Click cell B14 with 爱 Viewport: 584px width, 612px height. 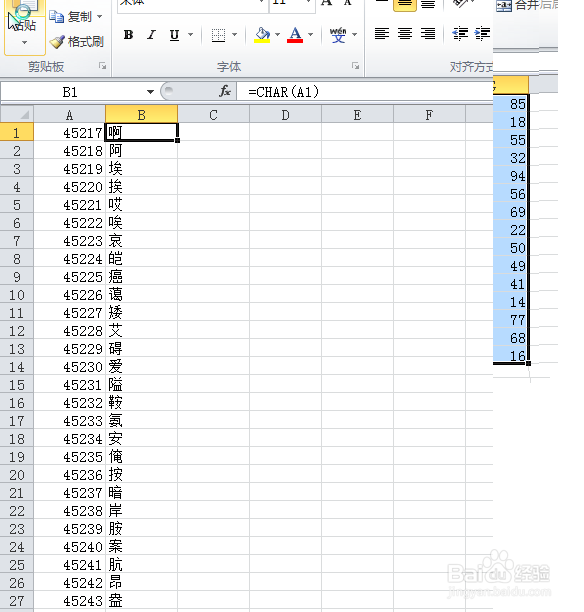point(141,366)
